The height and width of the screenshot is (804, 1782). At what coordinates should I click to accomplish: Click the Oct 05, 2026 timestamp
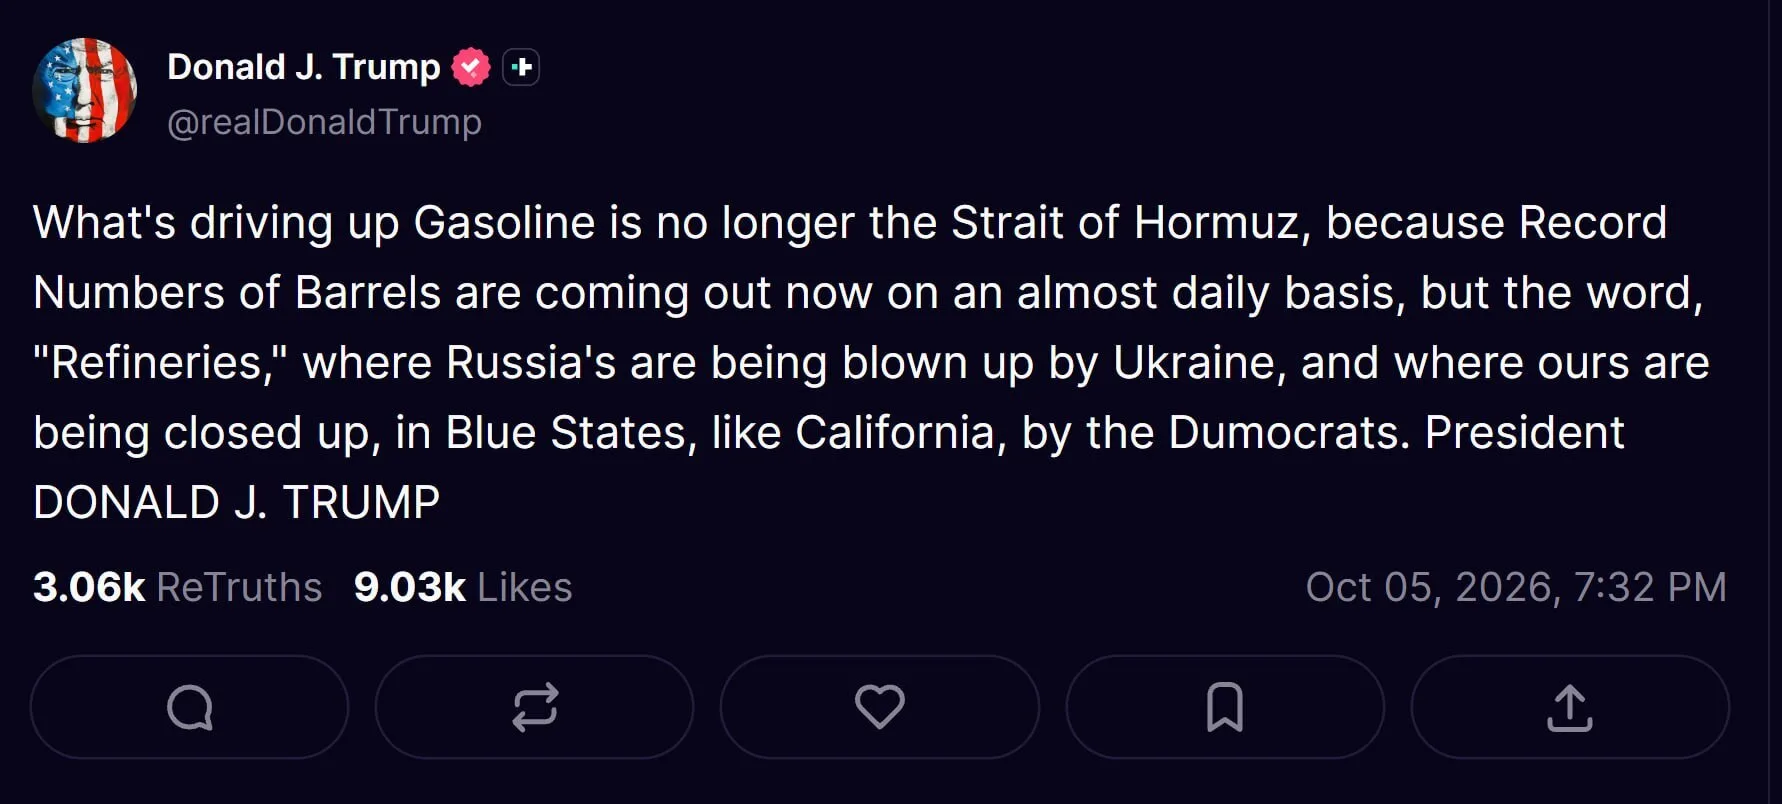click(x=1516, y=587)
